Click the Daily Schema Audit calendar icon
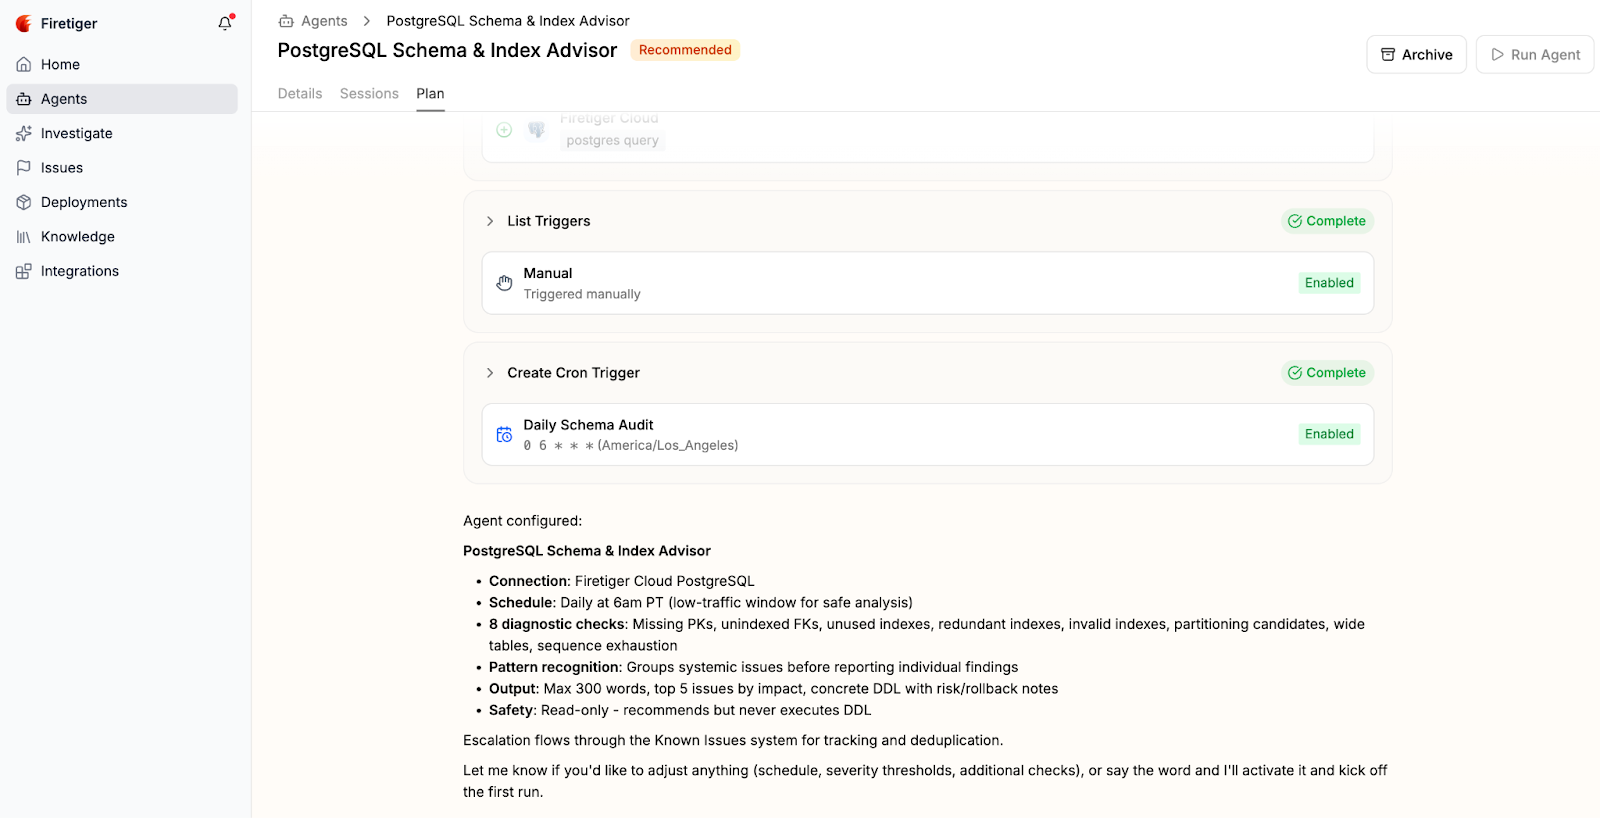This screenshot has height=818, width=1600. 504,435
